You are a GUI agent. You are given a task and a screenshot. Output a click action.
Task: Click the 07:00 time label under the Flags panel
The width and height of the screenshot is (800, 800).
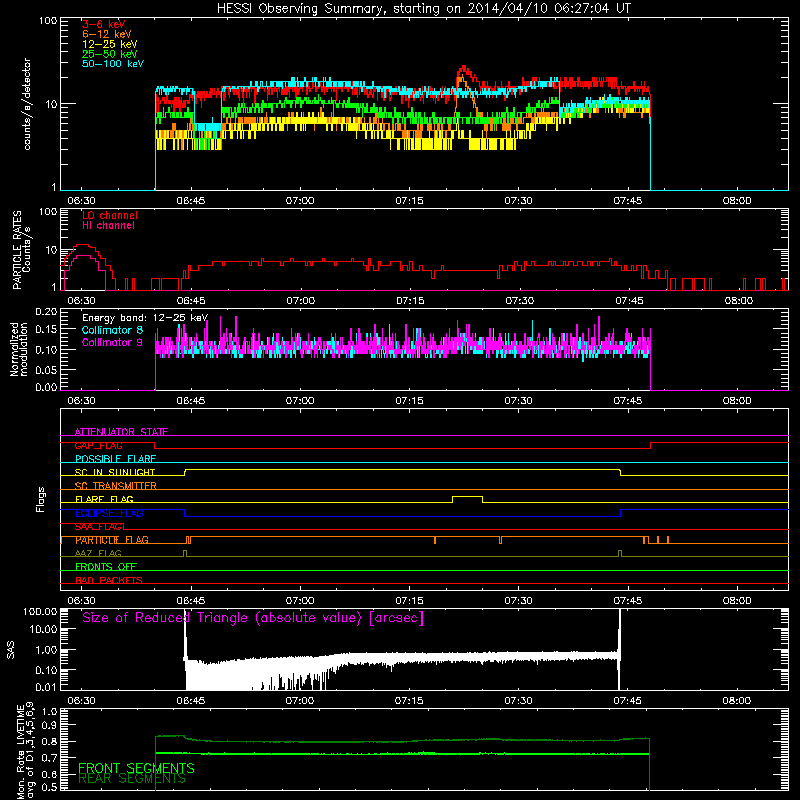[300, 601]
